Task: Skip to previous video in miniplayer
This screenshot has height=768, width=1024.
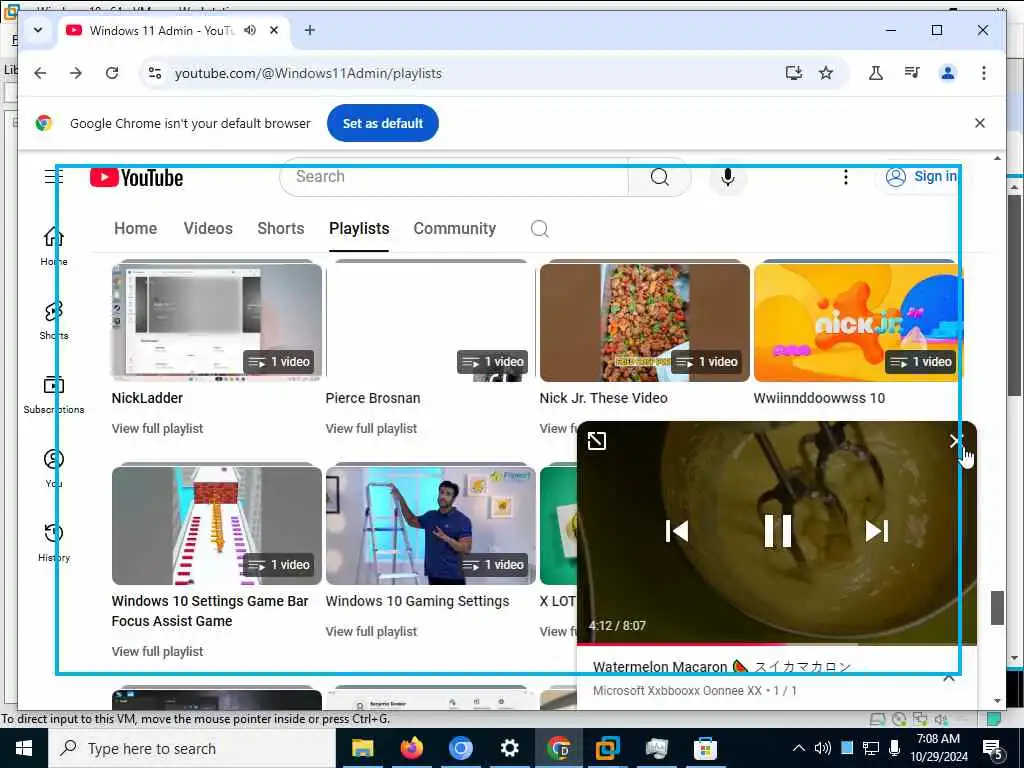Action: [677, 531]
